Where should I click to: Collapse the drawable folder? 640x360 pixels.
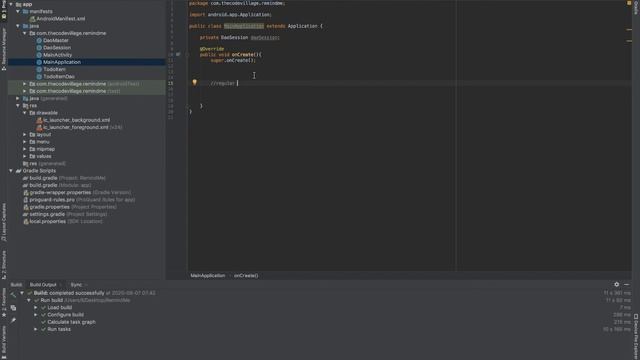tap(25, 113)
